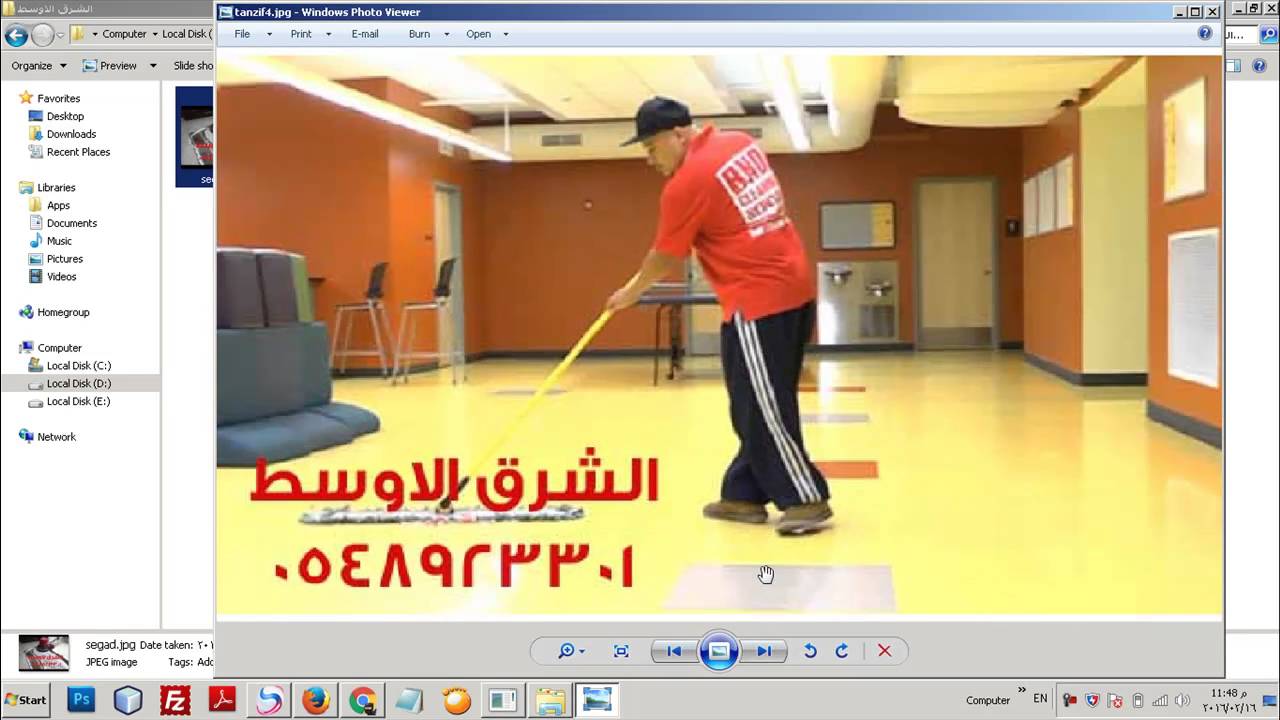Expand the File dropdown arrow
Image resolution: width=1280 pixels, height=720 pixels.
(x=269, y=34)
